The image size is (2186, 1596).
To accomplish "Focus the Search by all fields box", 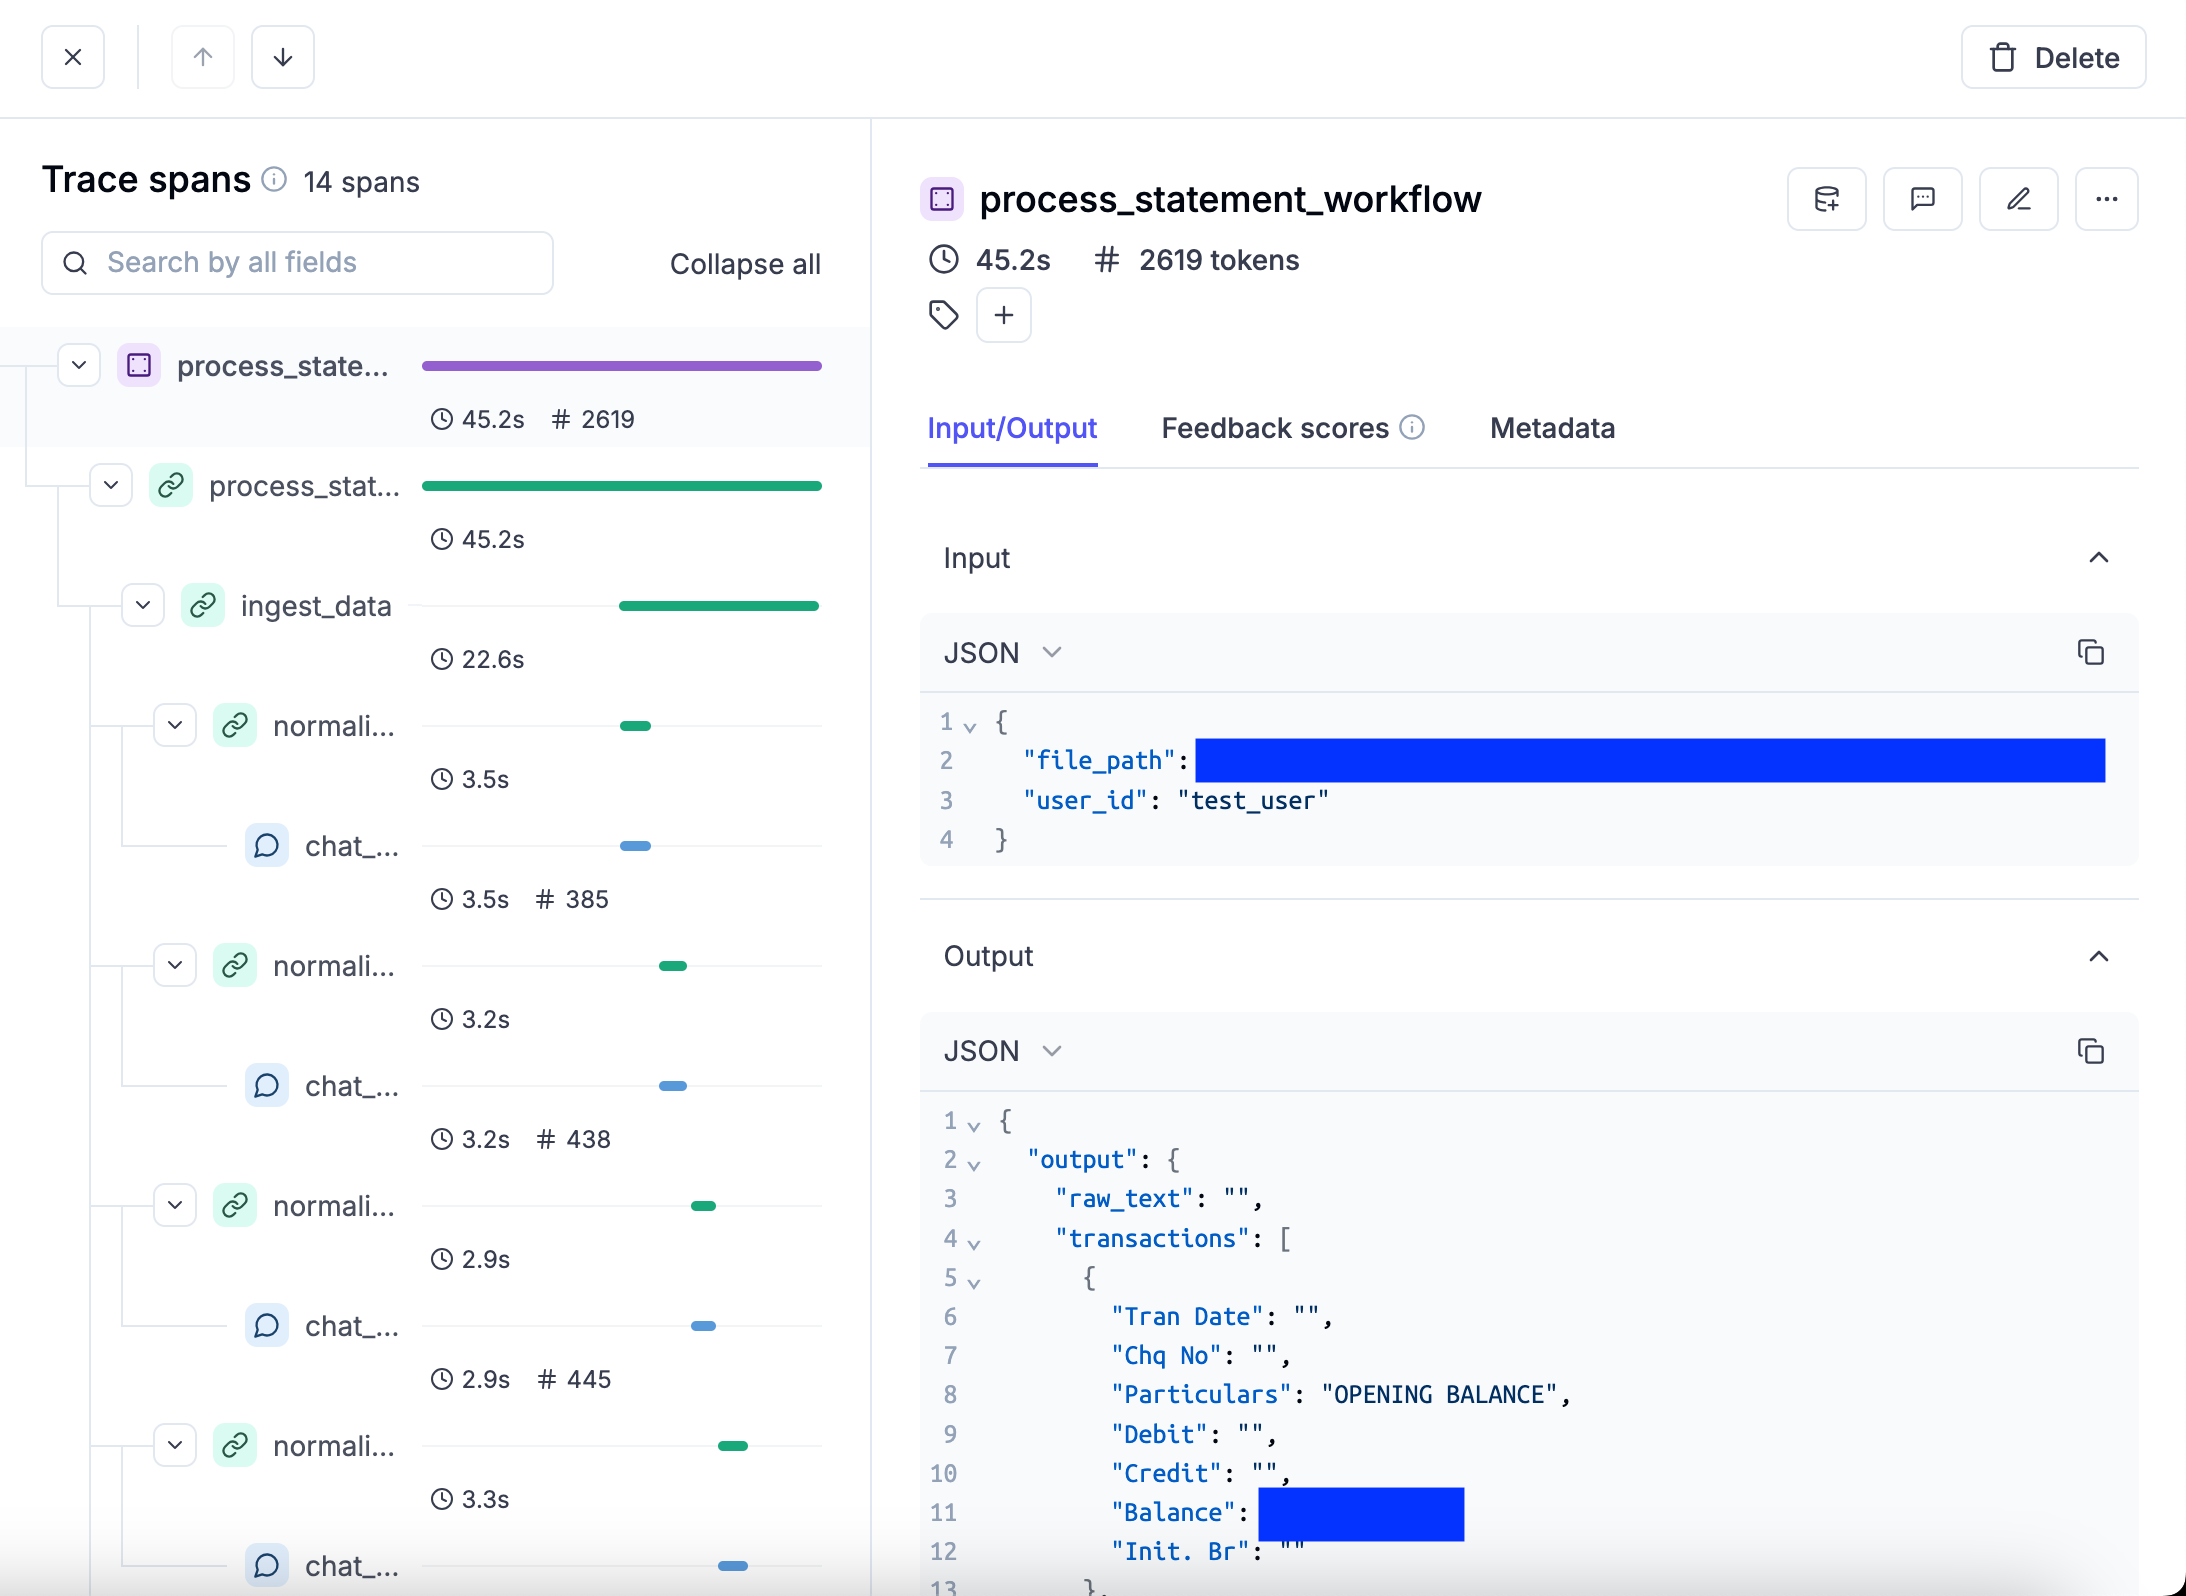I will [297, 263].
